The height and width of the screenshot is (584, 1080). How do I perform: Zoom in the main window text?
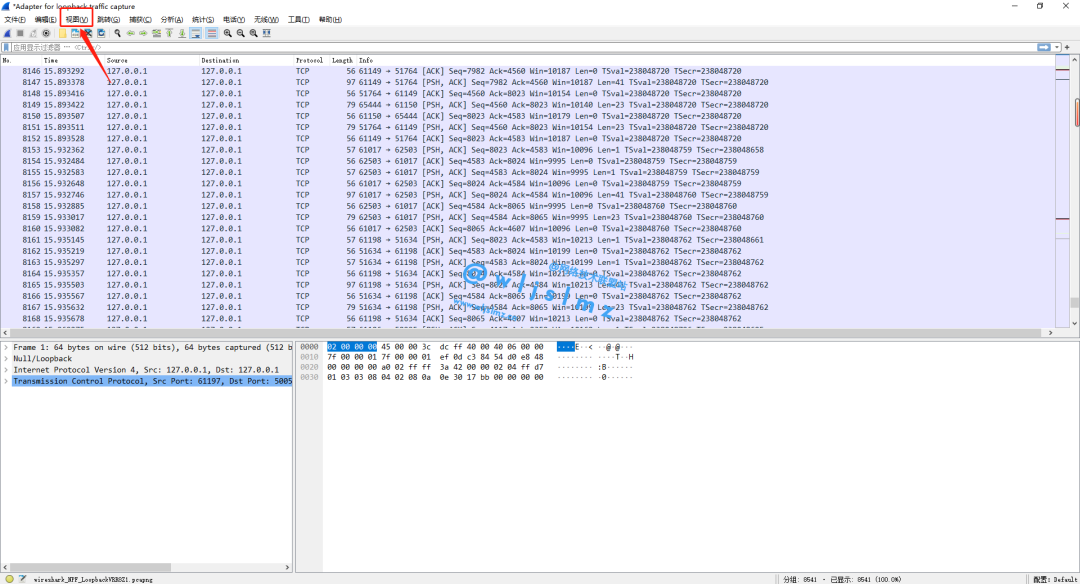[x=227, y=33]
